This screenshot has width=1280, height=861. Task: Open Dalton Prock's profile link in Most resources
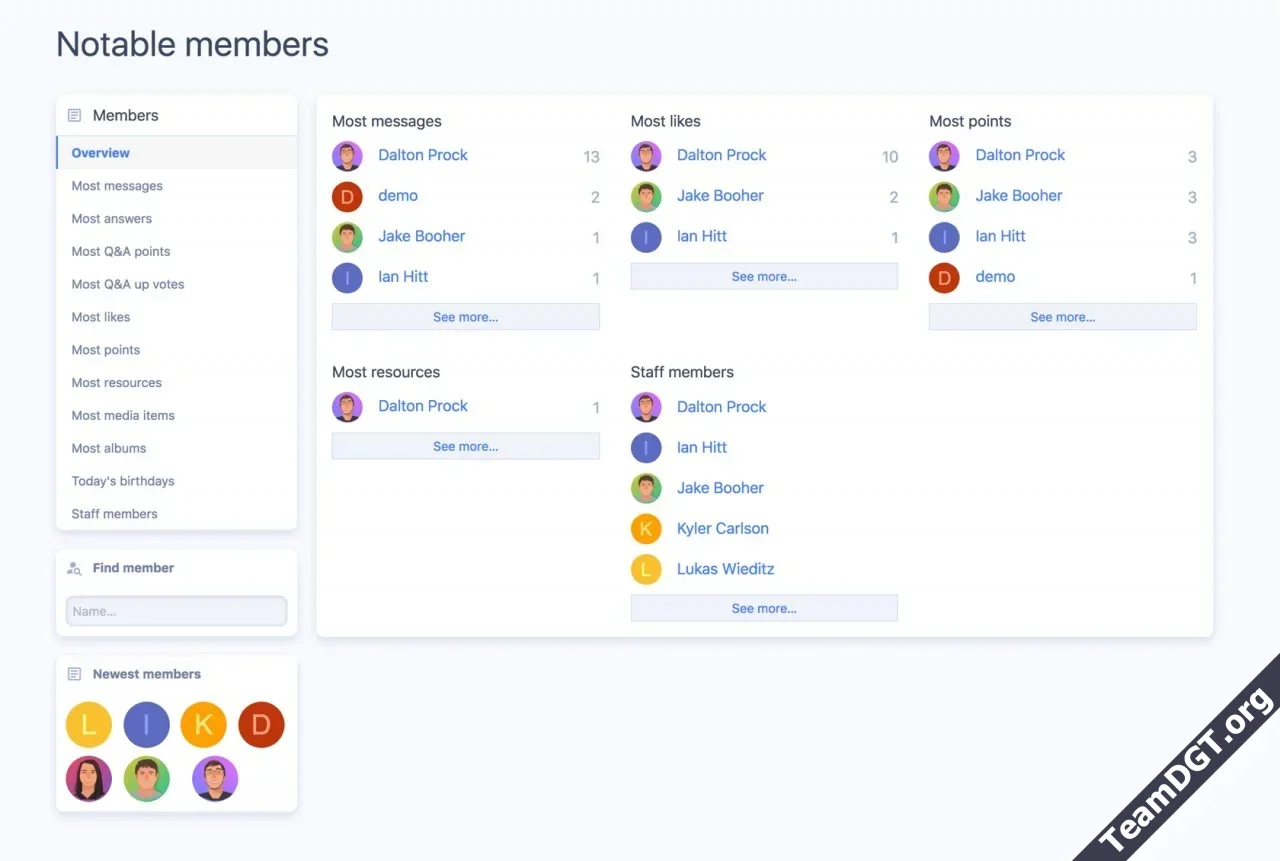(x=423, y=406)
